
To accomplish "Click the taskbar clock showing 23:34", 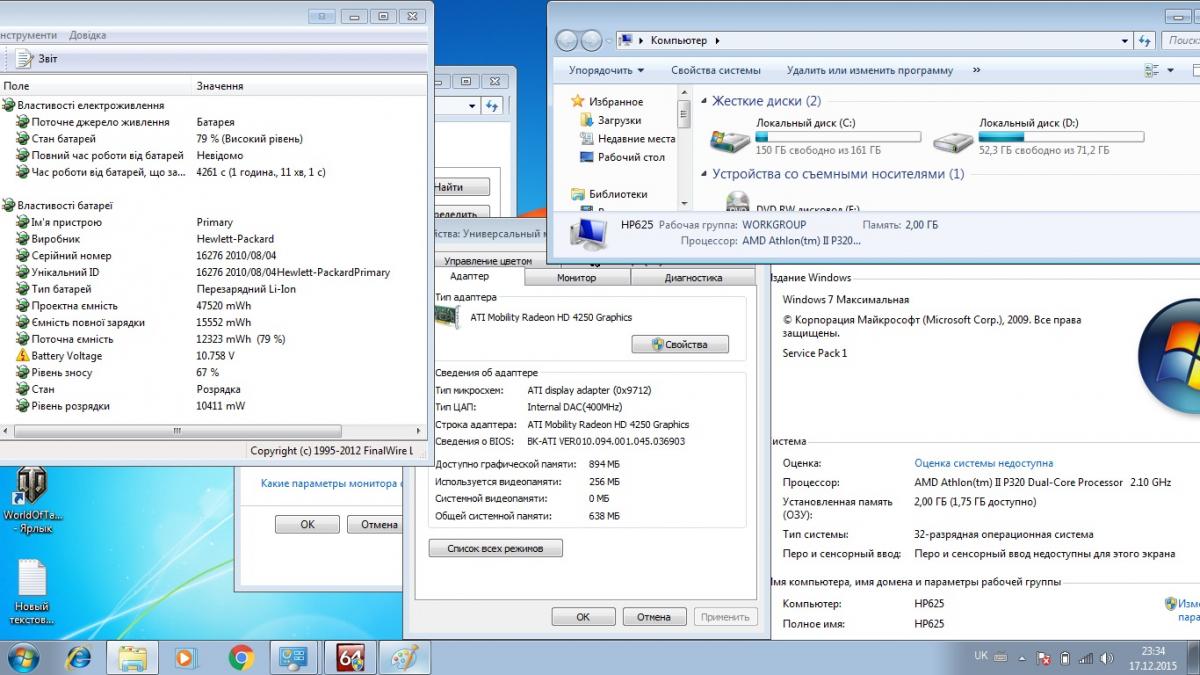I will (1154, 651).
